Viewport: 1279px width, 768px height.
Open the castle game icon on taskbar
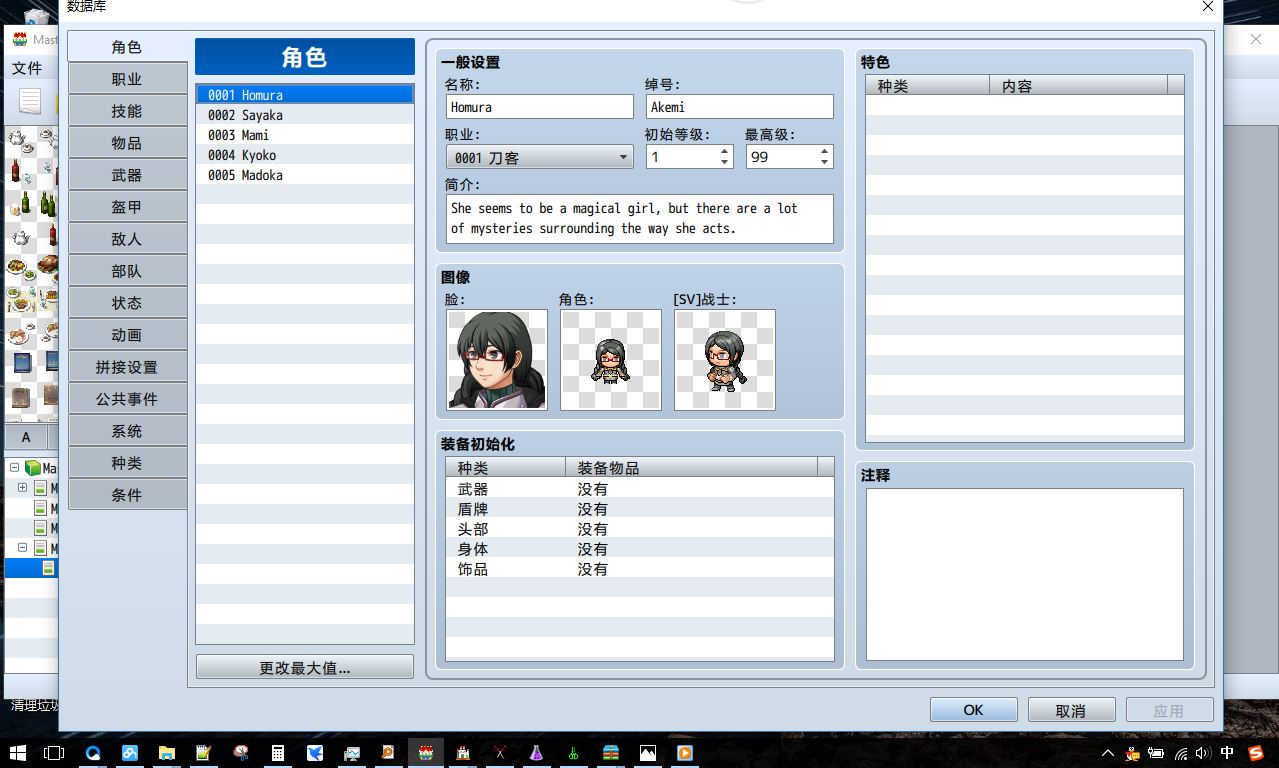462,752
